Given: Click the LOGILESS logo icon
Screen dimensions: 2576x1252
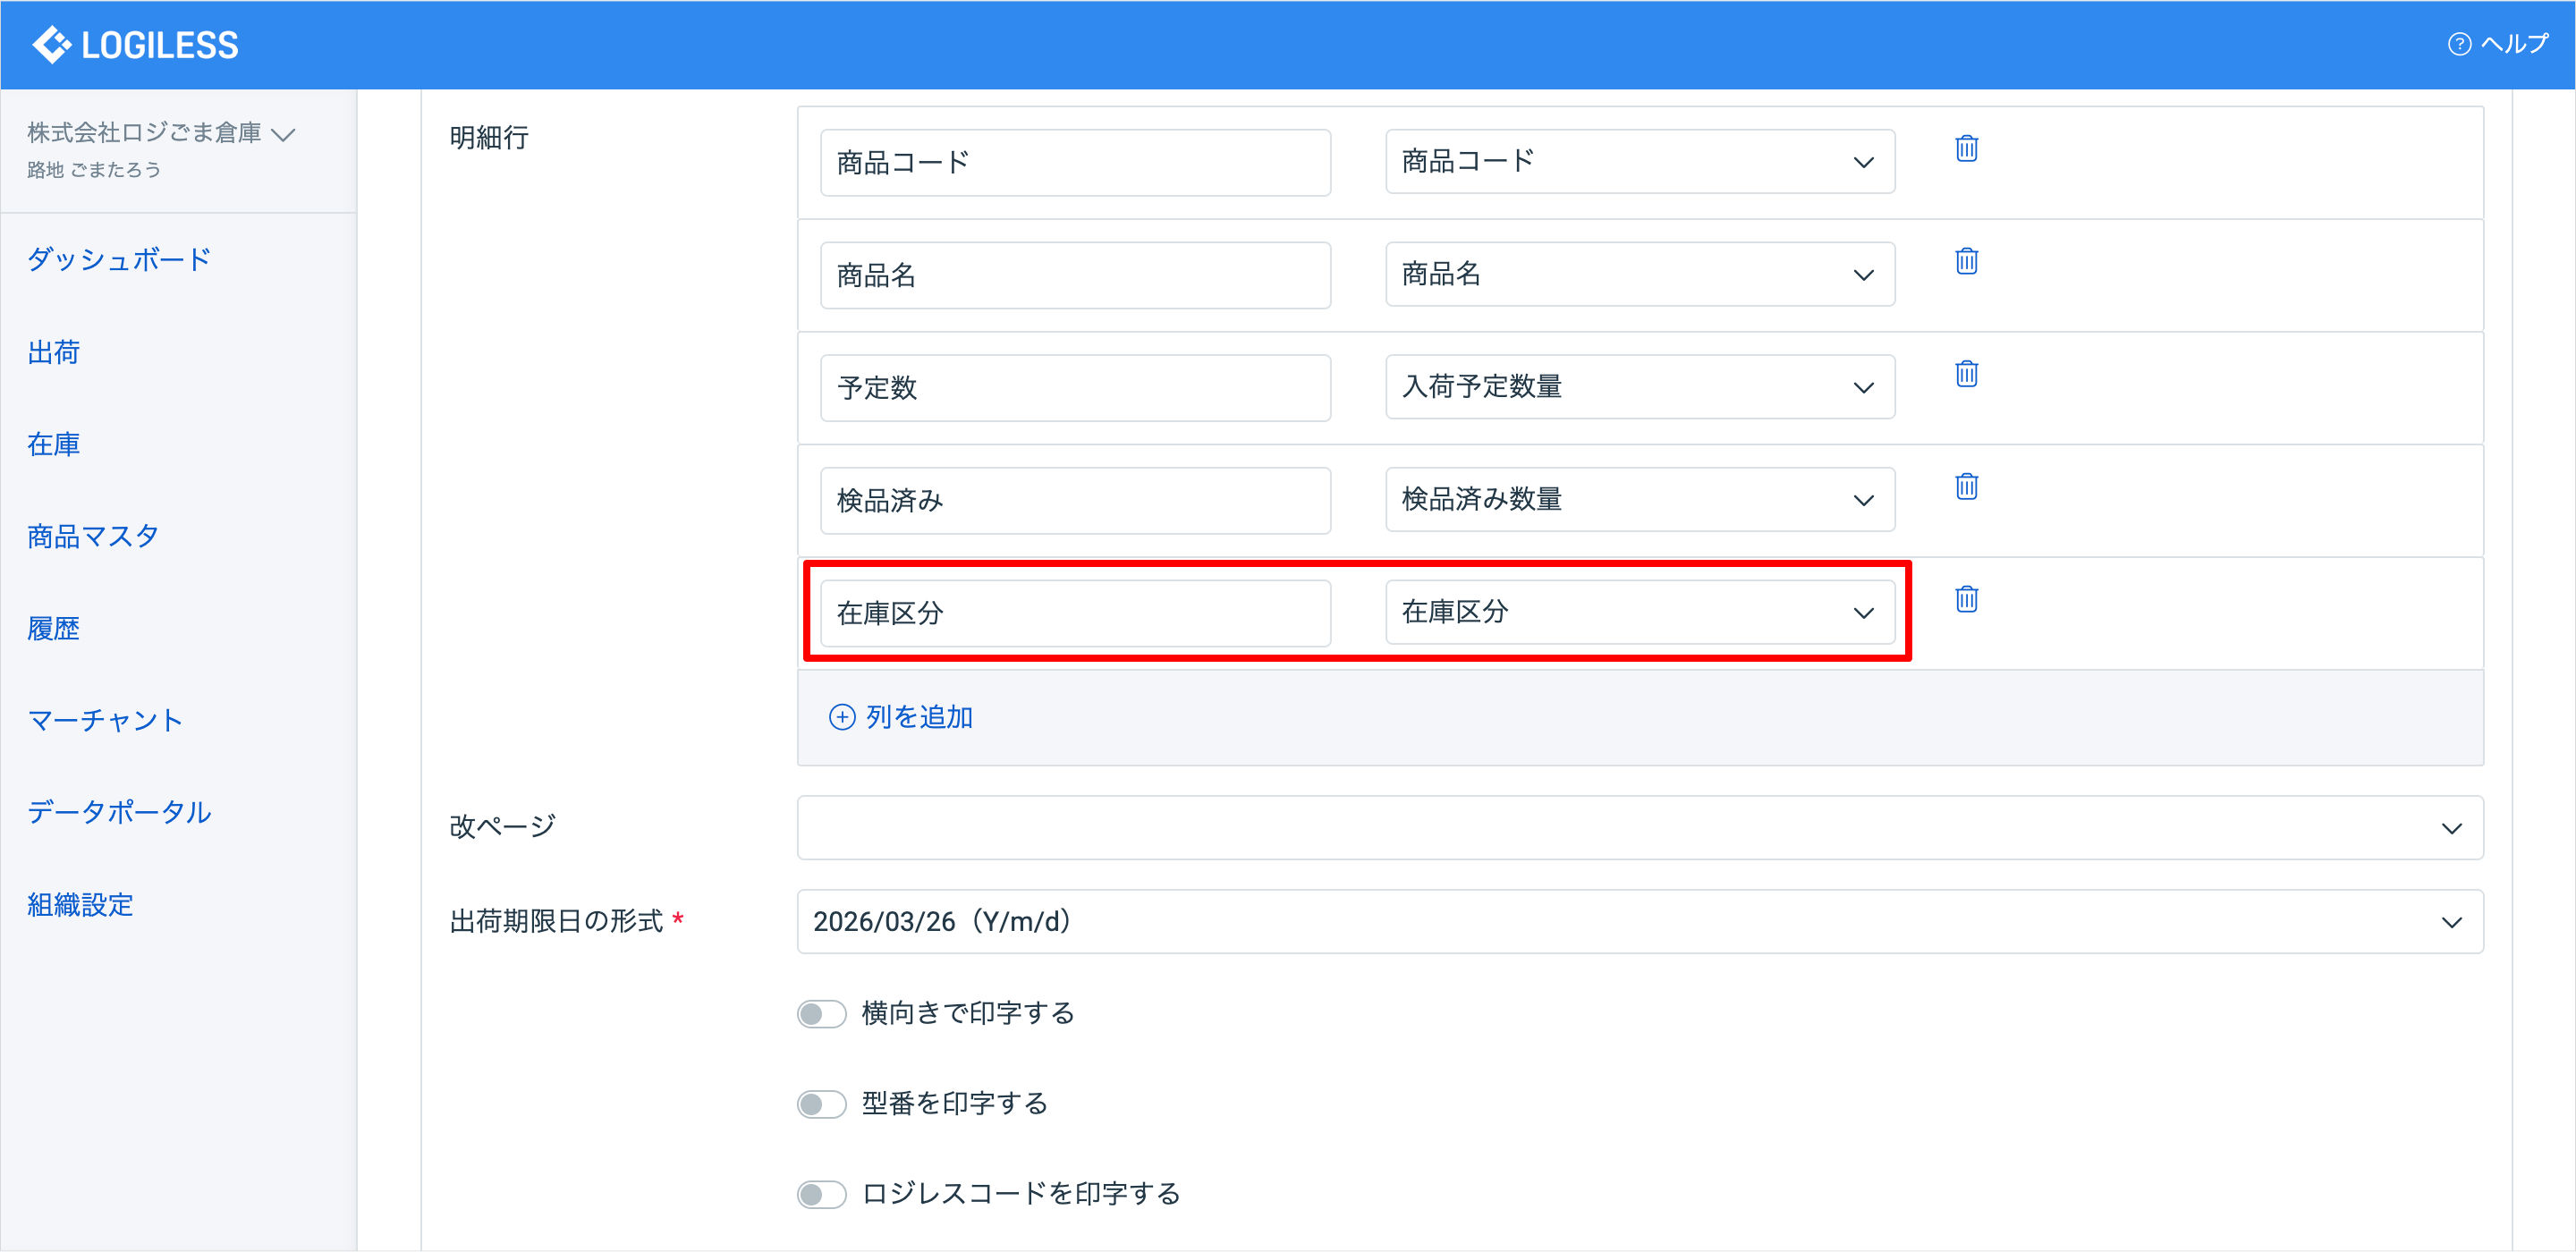Looking at the screenshot, I should 52,45.
